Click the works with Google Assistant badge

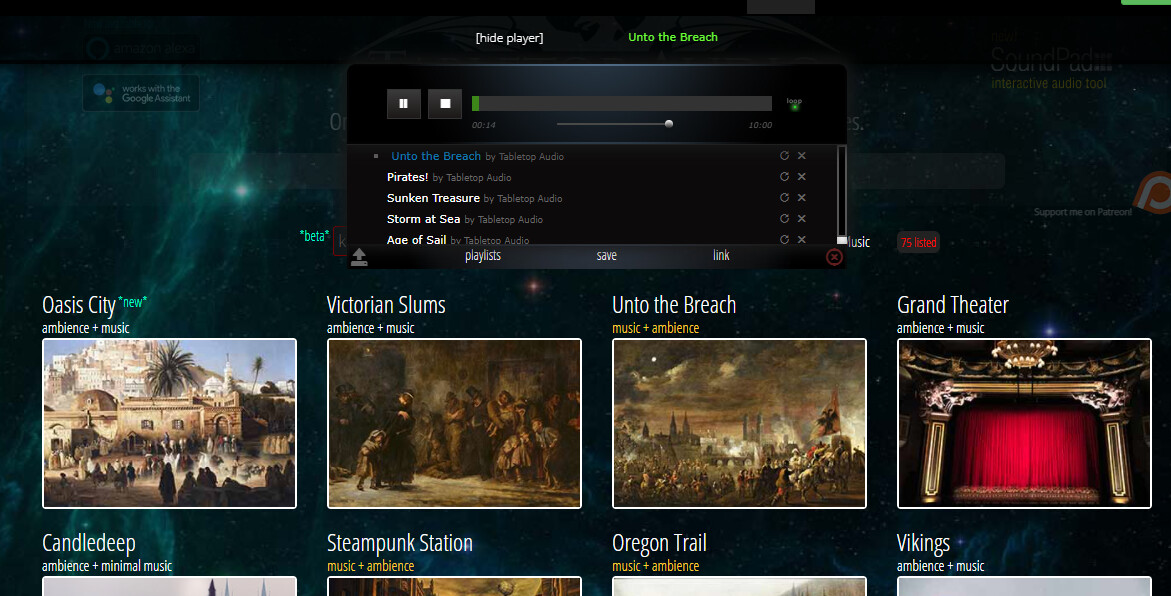click(x=141, y=93)
